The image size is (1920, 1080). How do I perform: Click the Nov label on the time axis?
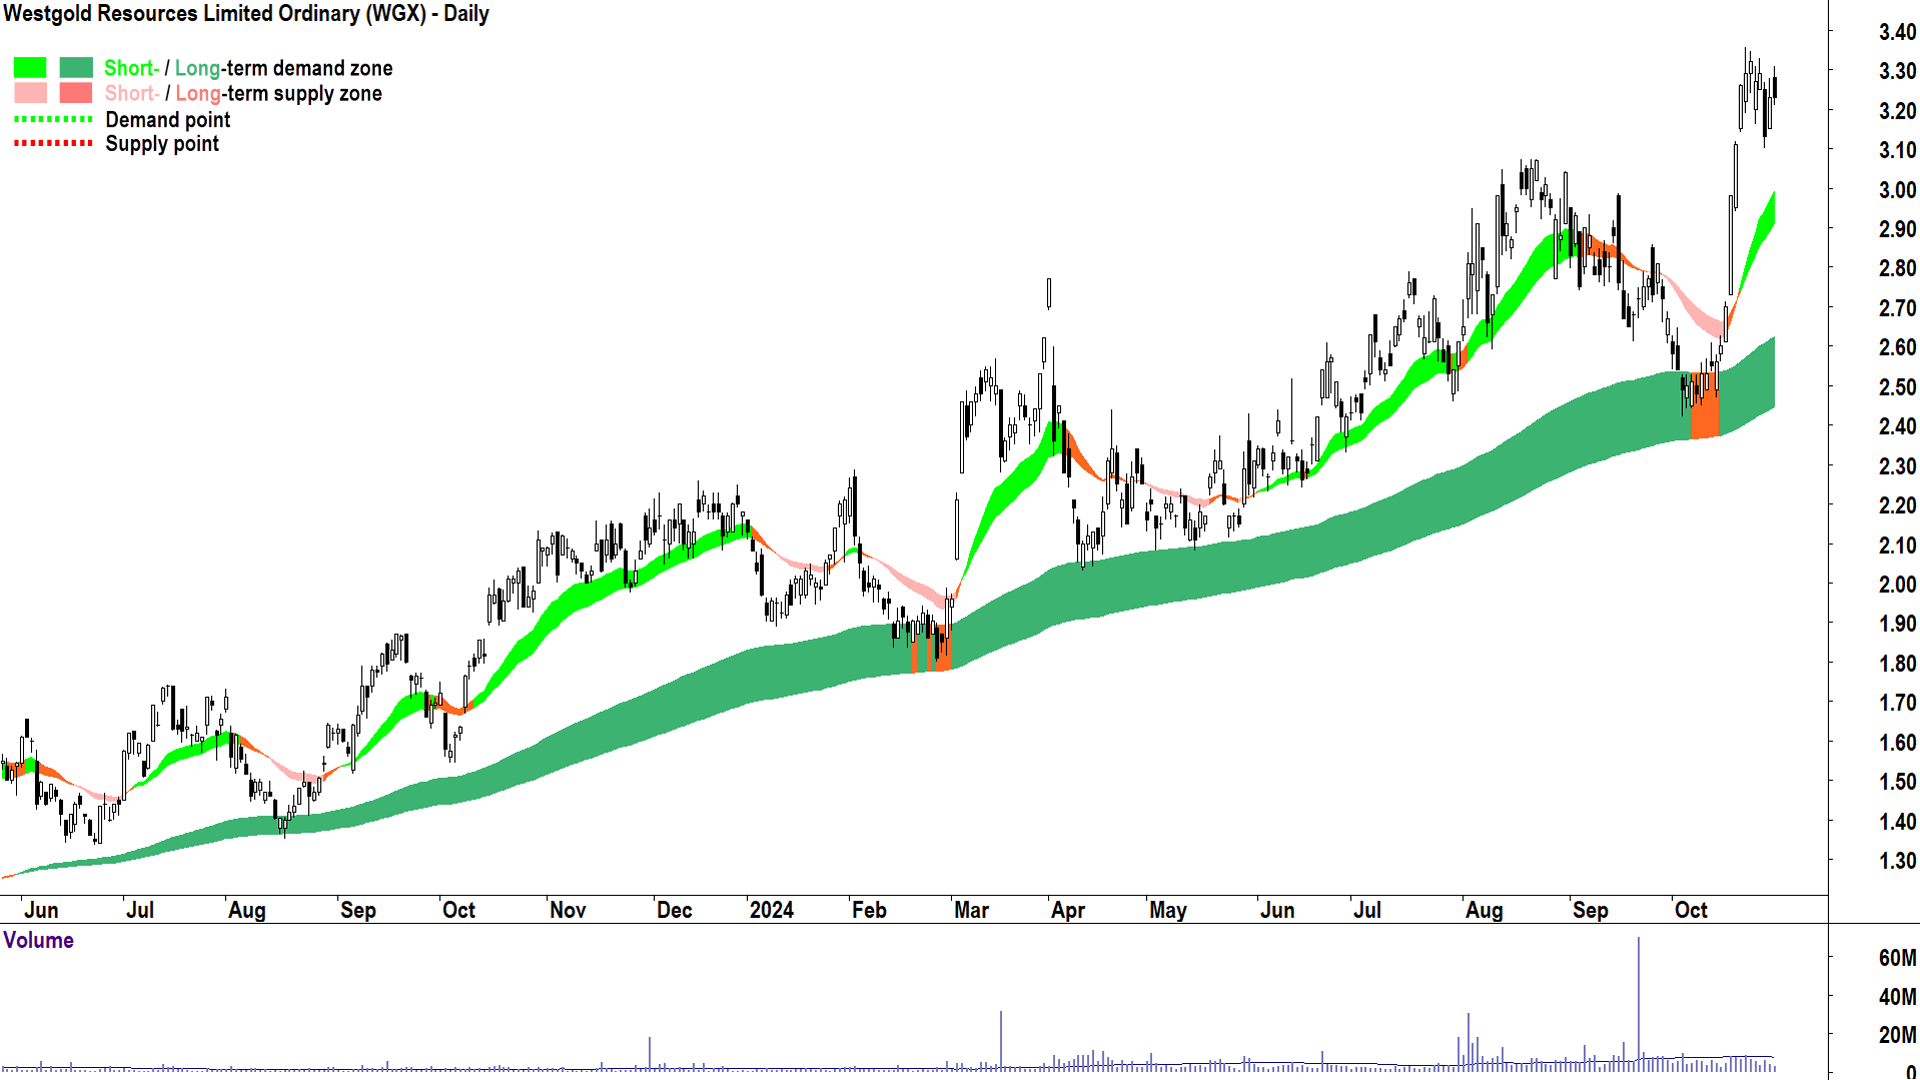tap(567, 910)
